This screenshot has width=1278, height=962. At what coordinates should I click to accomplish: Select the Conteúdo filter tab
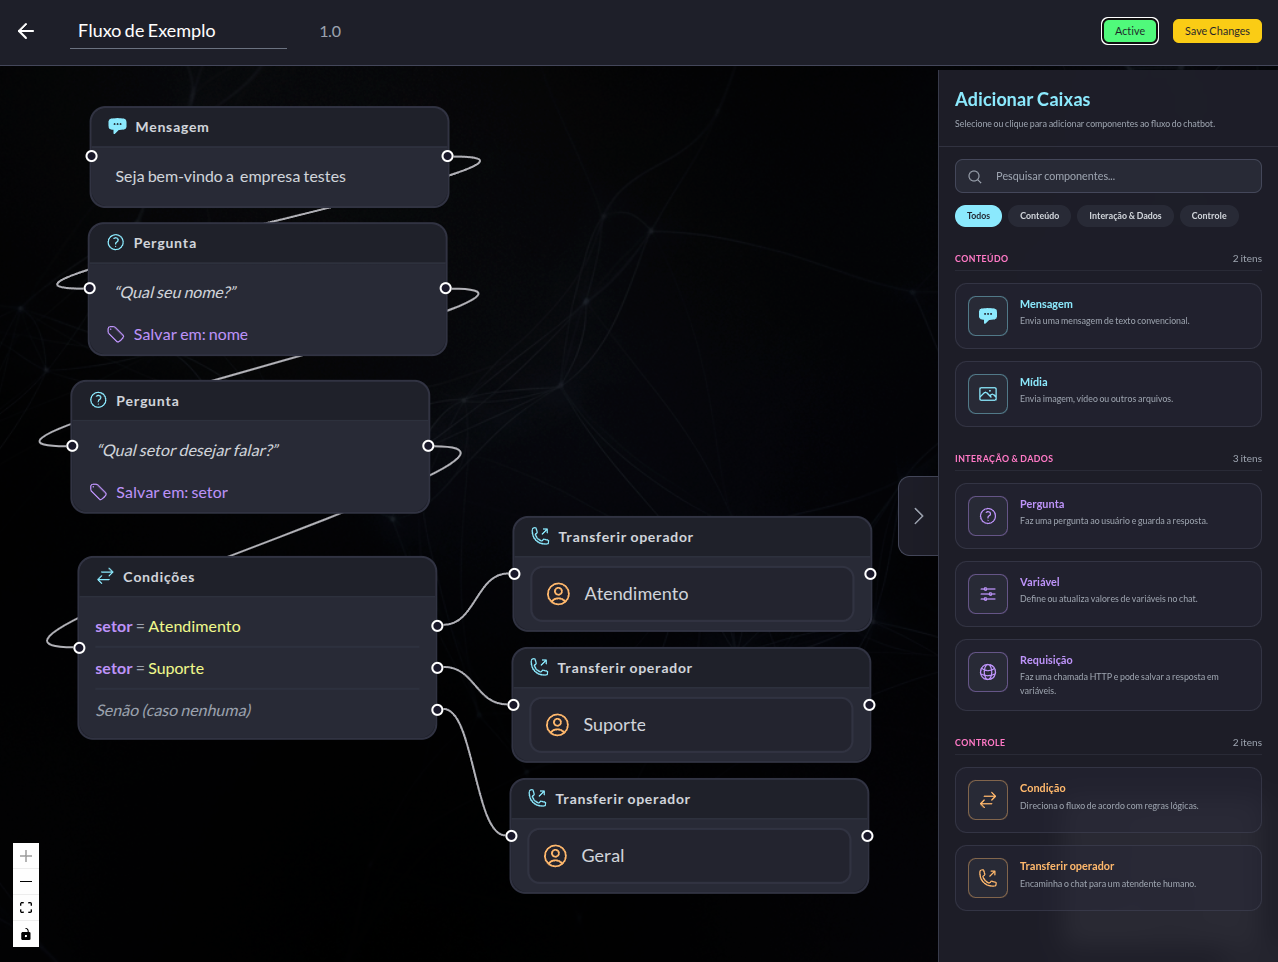tap(1039, 216)
